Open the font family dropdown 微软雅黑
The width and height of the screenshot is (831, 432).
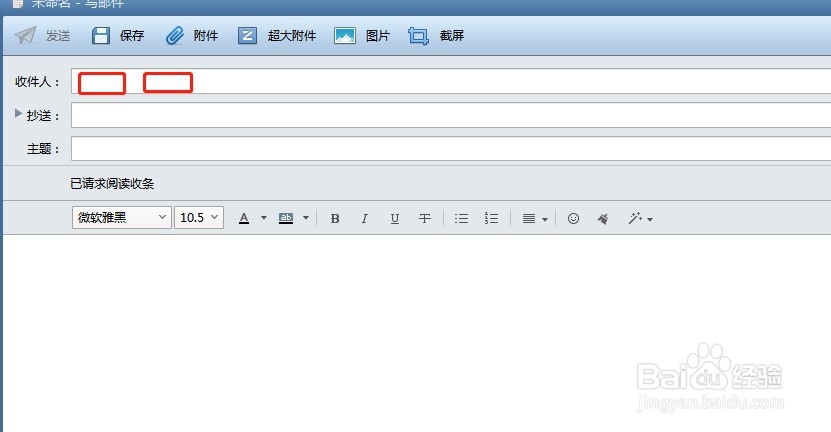point(121,217)
